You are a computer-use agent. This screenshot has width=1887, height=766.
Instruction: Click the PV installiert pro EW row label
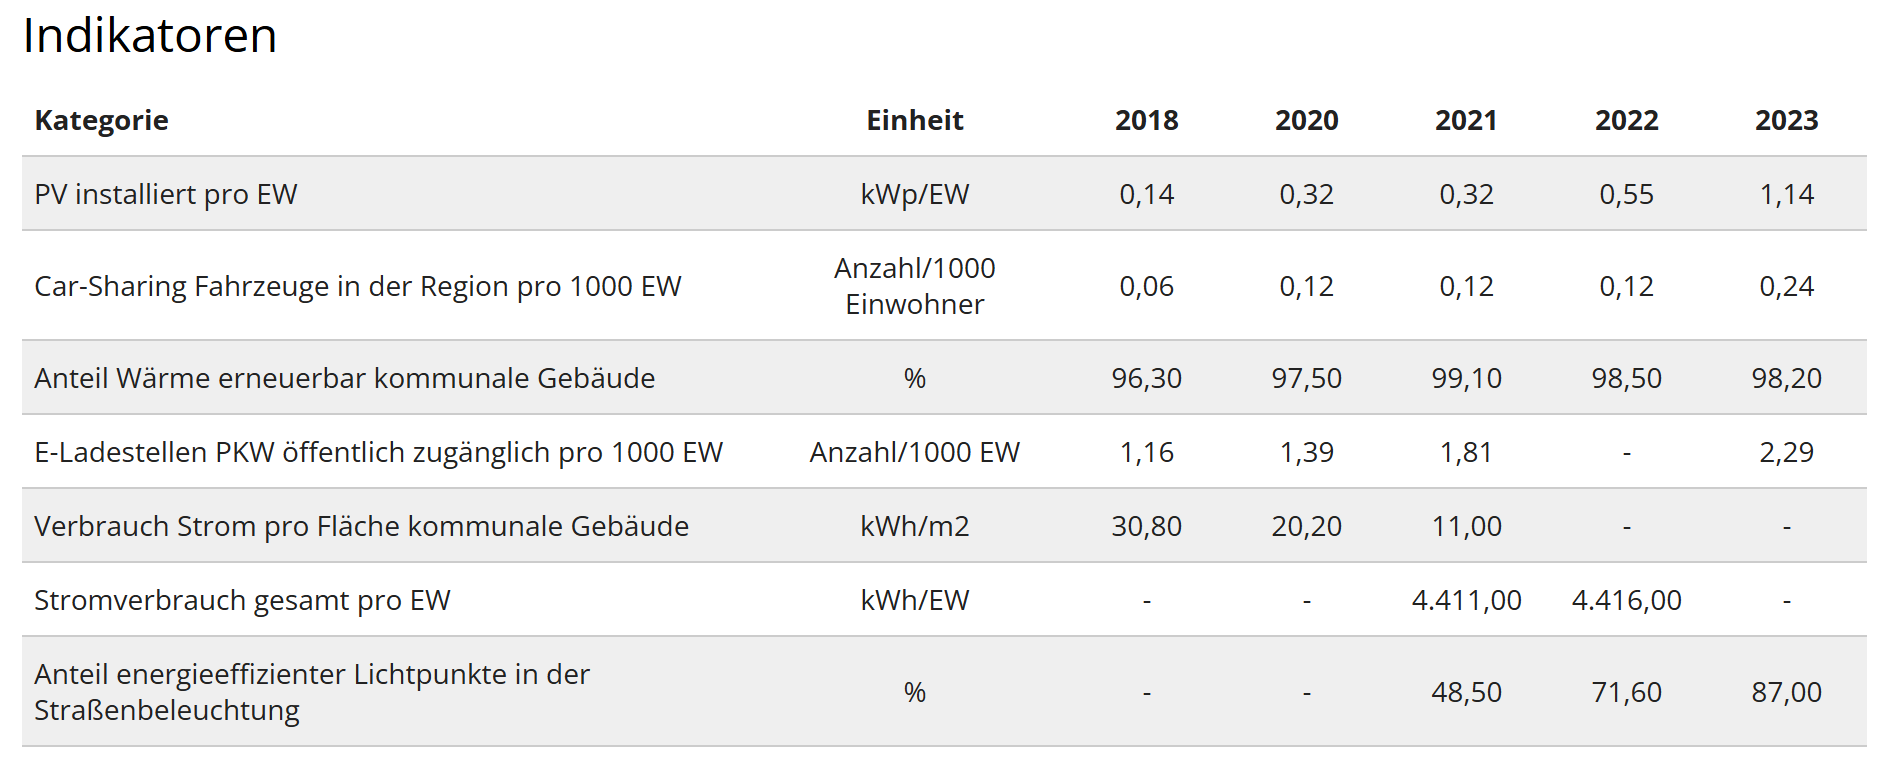pyautogui.click(x=166, y=194)
